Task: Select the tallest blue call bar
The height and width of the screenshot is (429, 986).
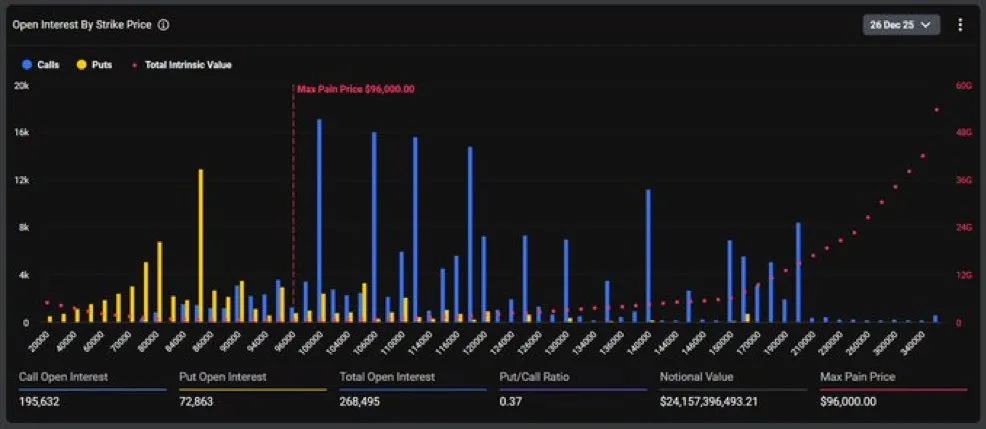Action: pyautogui.click(x=319, y=220)
